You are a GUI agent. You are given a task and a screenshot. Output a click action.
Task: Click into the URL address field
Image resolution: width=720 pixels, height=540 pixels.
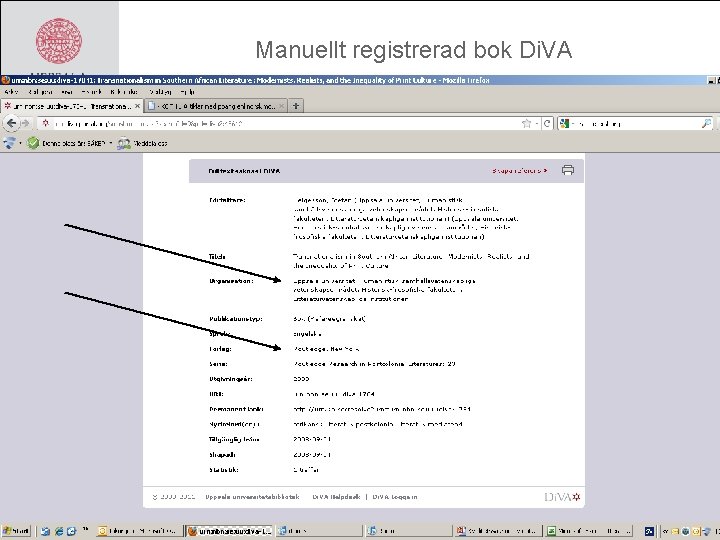(x=285, y=123)
